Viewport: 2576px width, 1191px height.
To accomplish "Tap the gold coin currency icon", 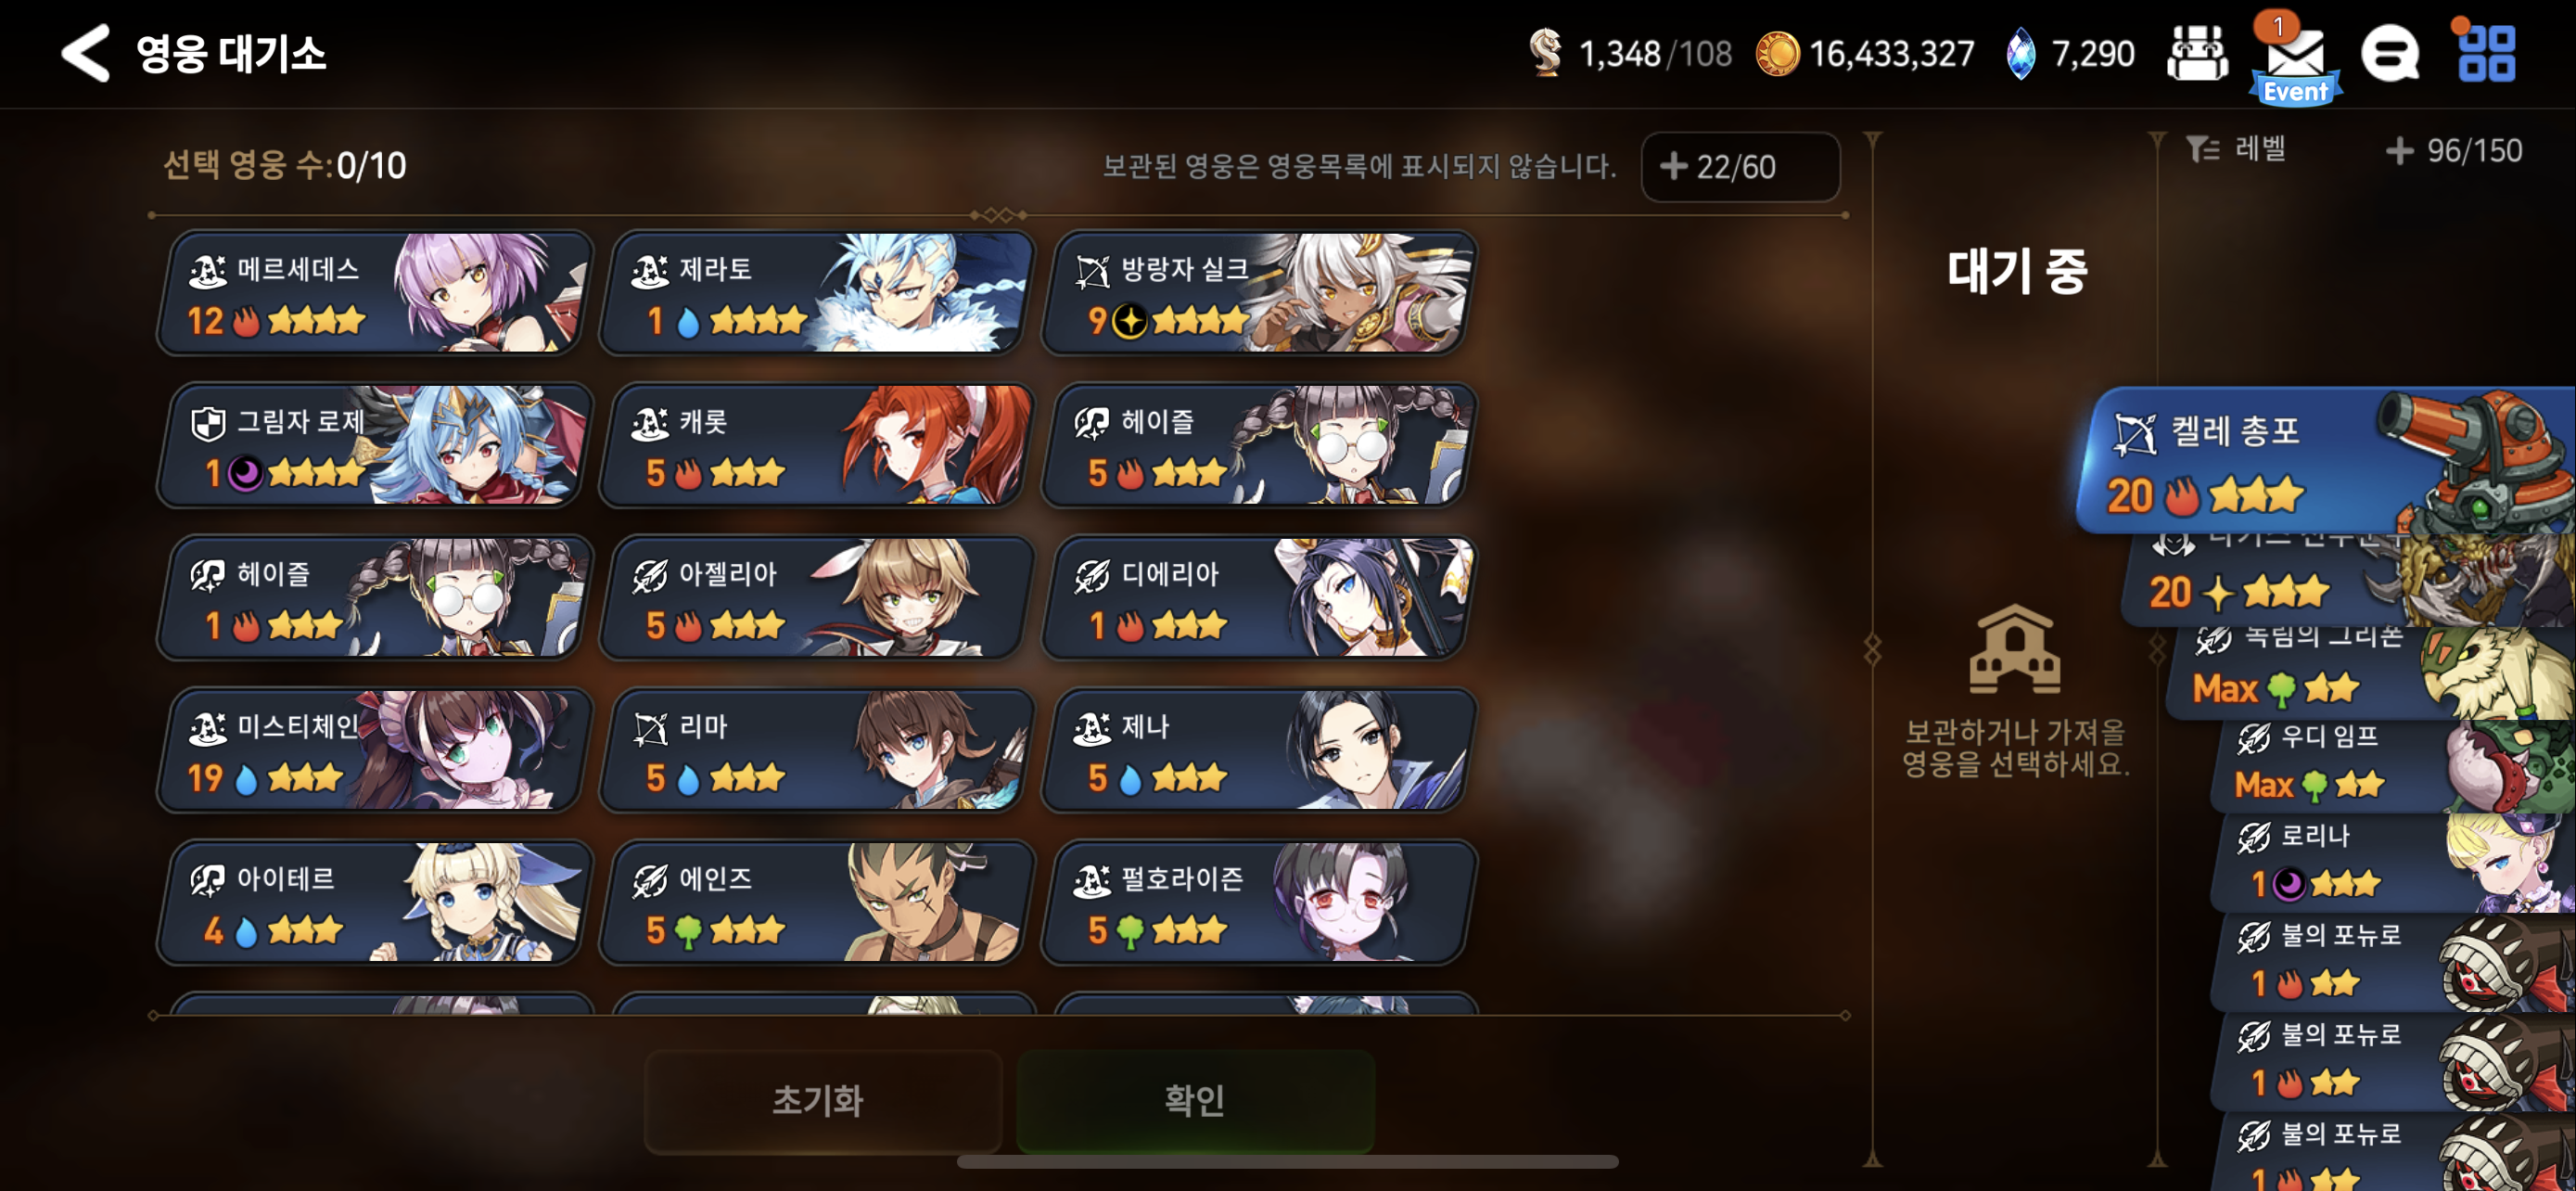I will tap(1777, 53).
